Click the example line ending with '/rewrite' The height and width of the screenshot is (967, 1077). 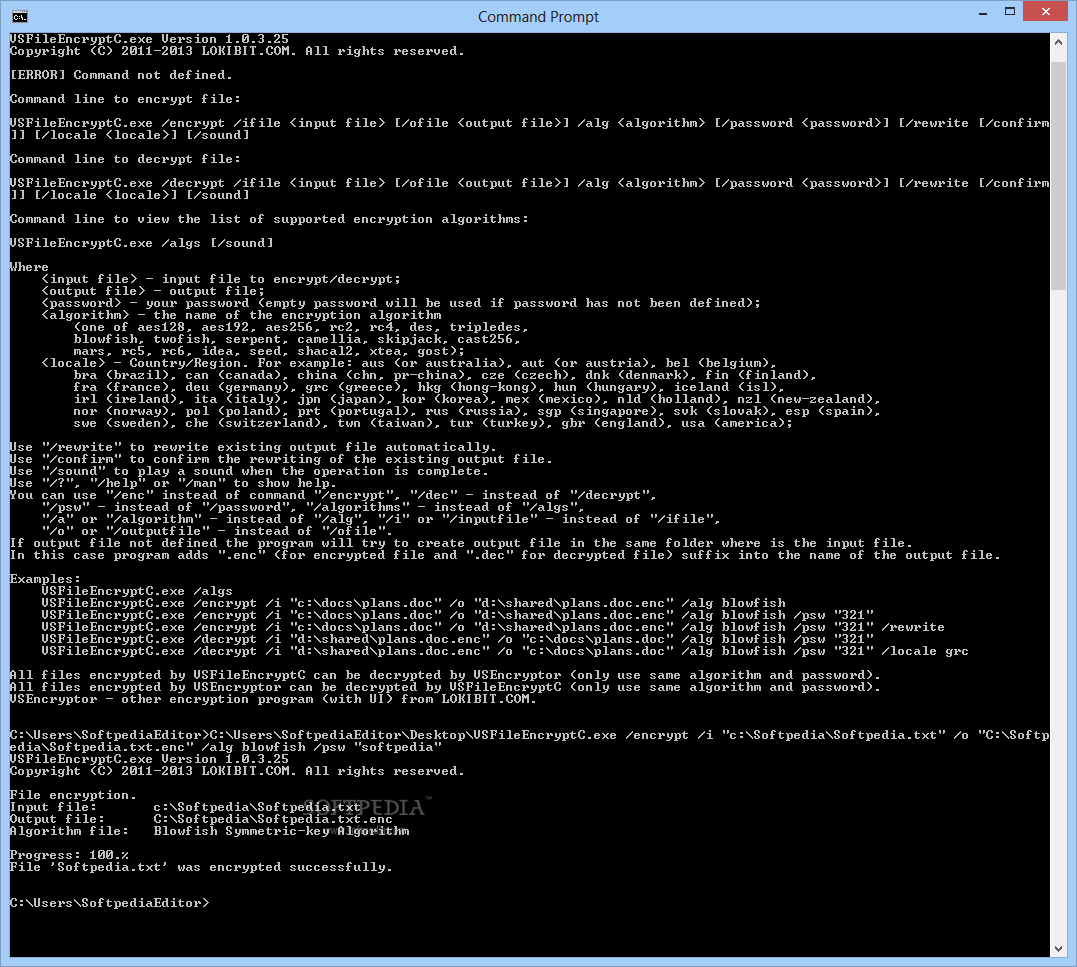pyautogui.click(x=492, y=627)
